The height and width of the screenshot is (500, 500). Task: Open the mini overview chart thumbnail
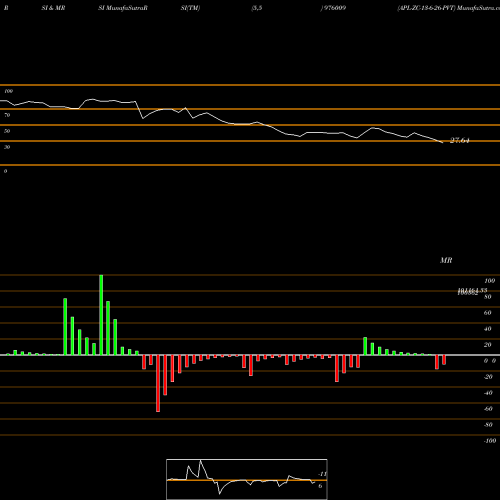click(247, 479)
